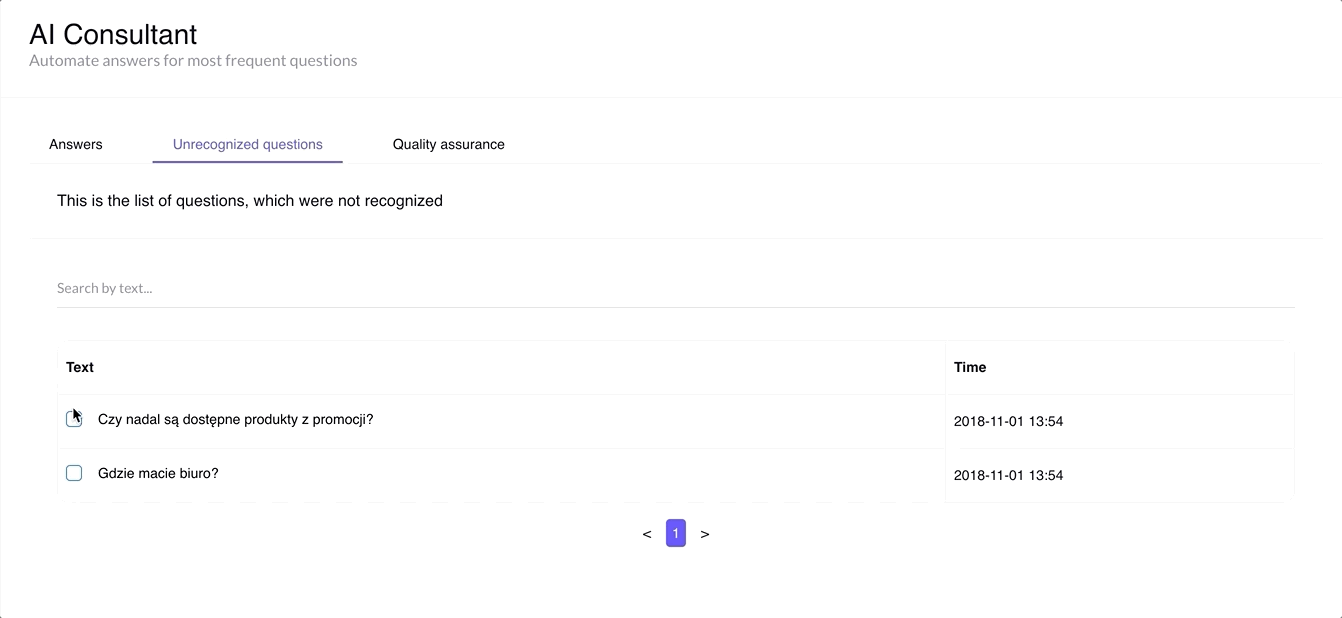This screenshot has height=618, width=1342.
Task: Click the Time column header
Action: click(x=970, y=367)
